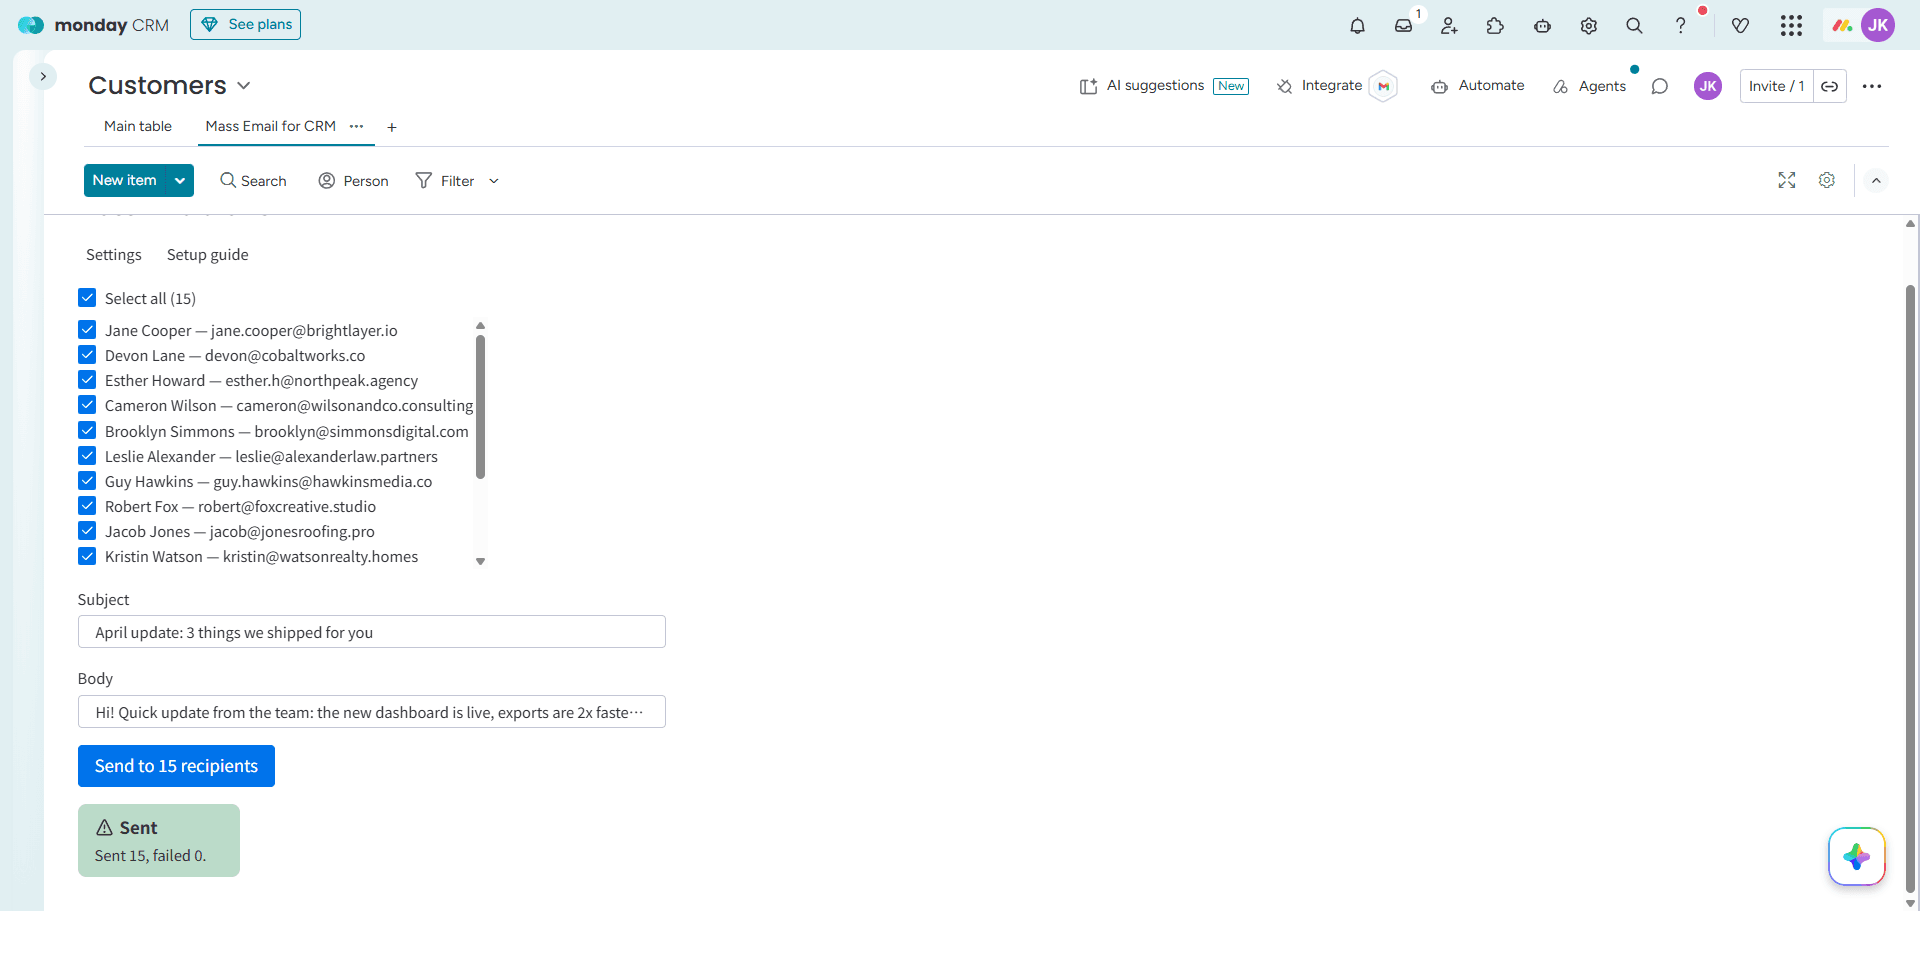Open the help question mark
Viewport: 1920px width, 960px height.
(x=1680, y=26)
